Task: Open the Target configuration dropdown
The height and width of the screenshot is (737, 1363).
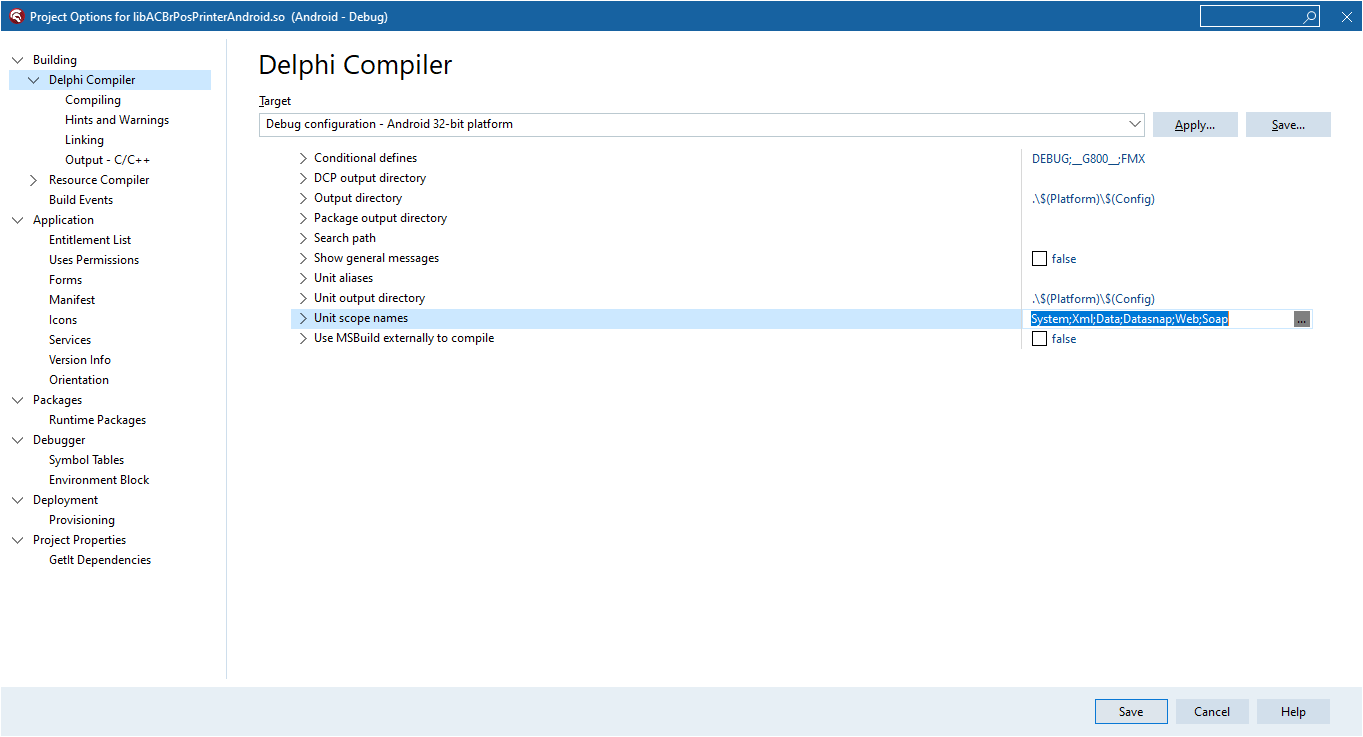Action: pos(701,124)
